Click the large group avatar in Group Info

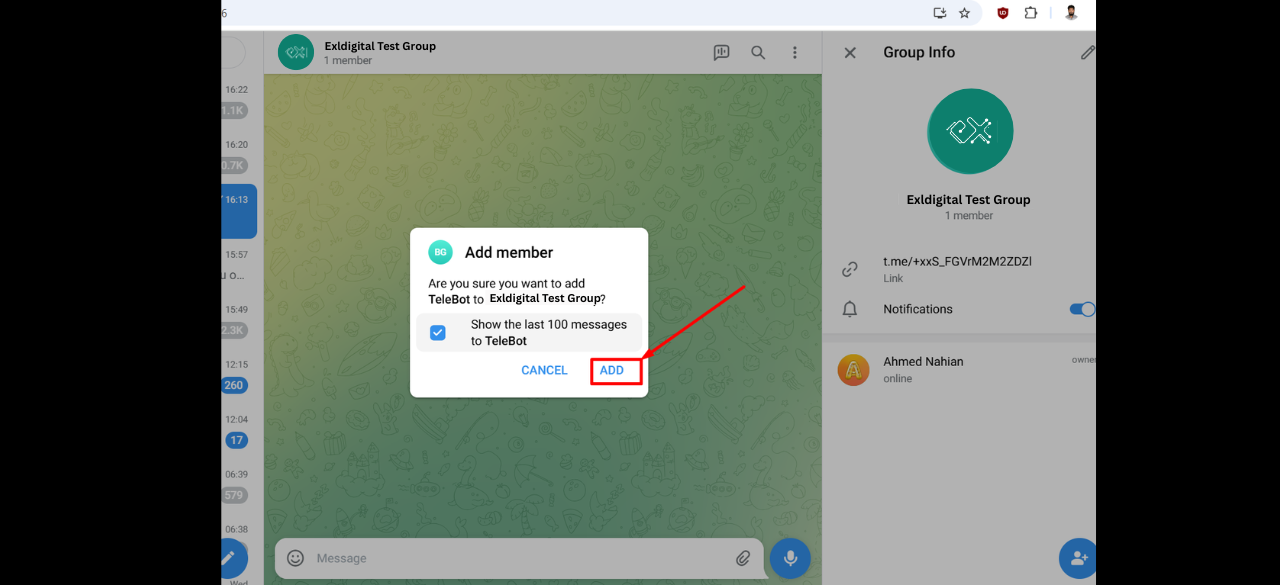970,131
